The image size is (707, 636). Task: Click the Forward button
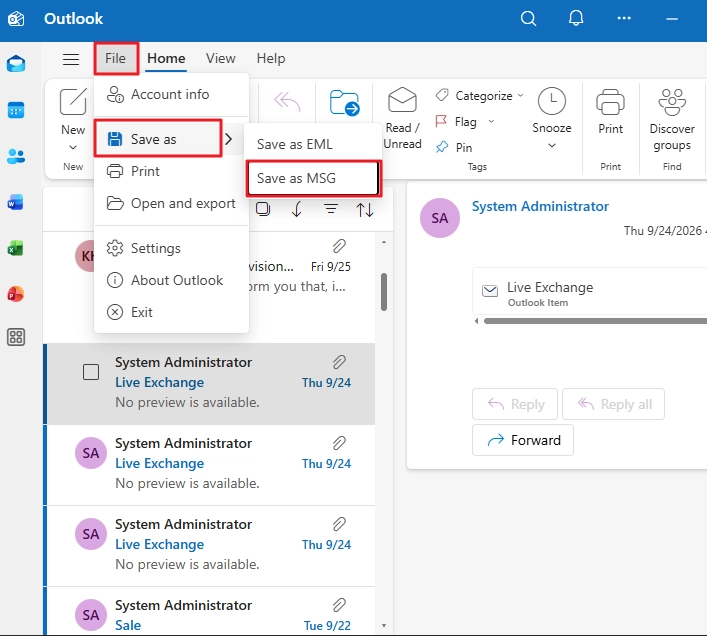pyautogui.click(x=523, y=440)
